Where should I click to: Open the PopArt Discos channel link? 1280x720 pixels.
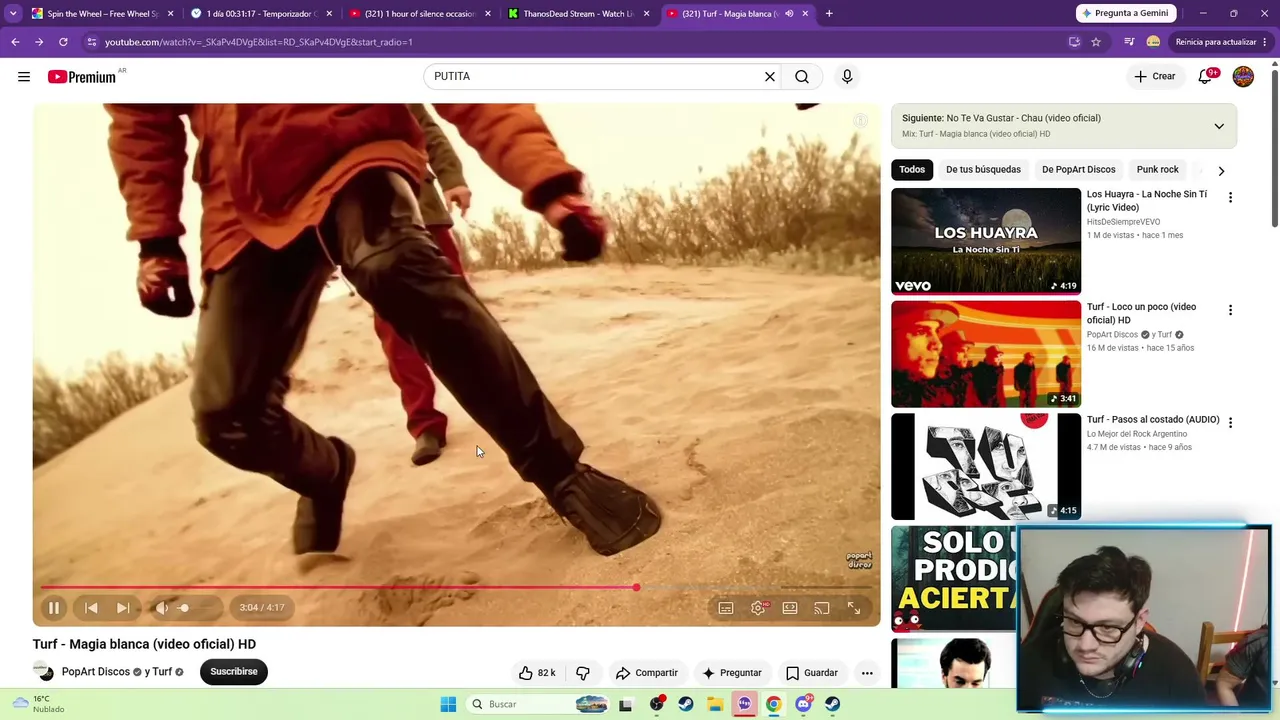click(x=96, y=672)
